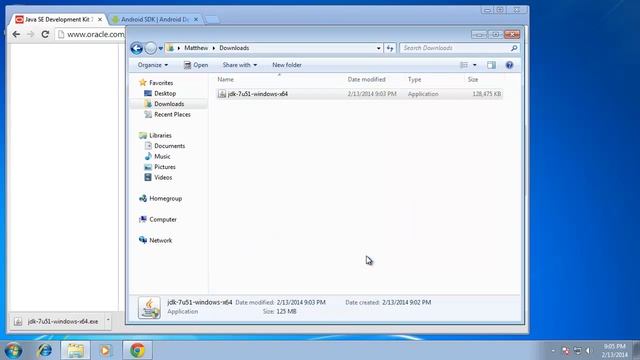
Task: Open address bar previous locations dropdown
Action: point(378,48)
